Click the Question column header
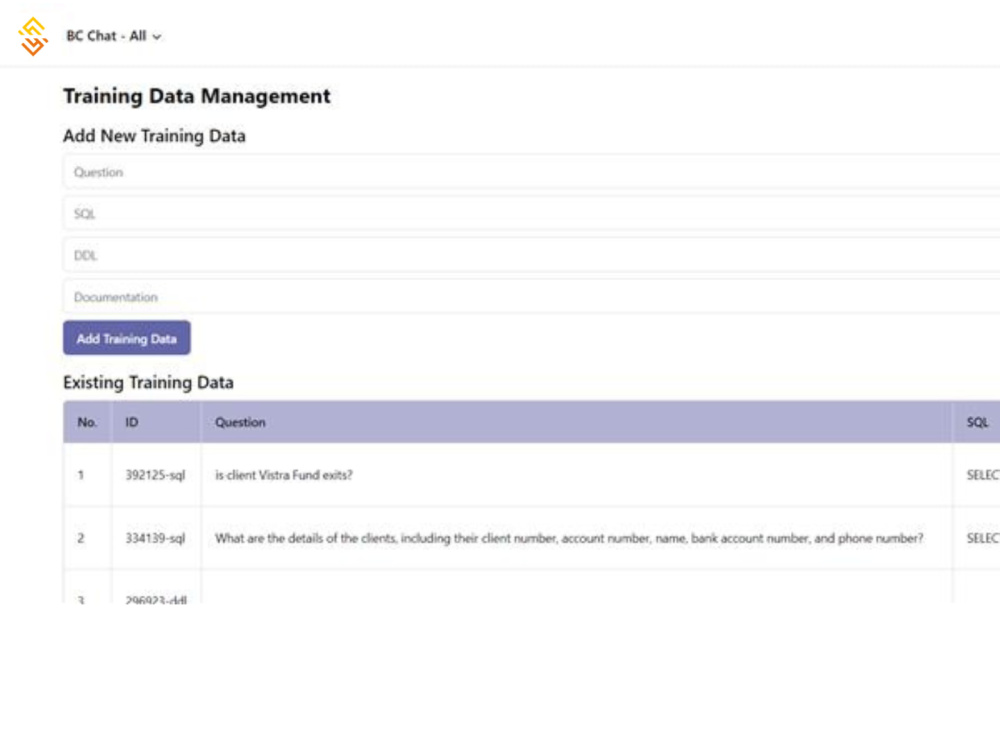1000x750 pixels. tap(577, 422)
